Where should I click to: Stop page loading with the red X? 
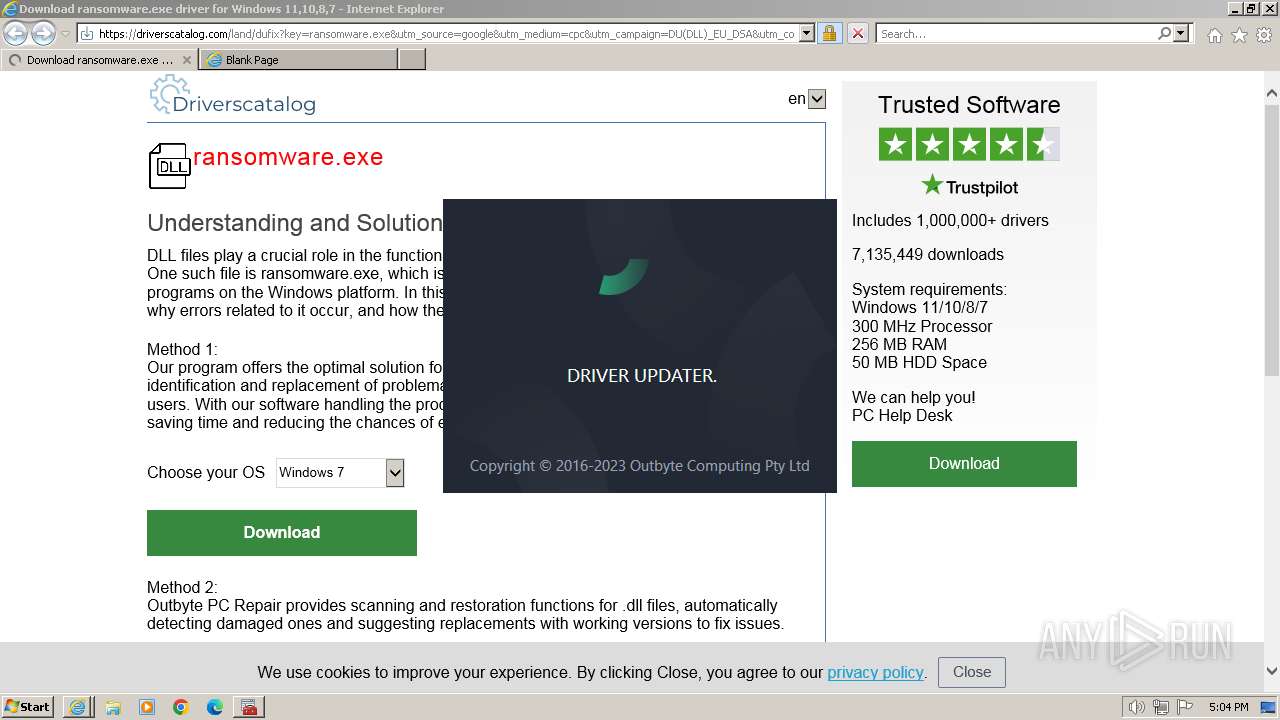(x=857, y=33)
